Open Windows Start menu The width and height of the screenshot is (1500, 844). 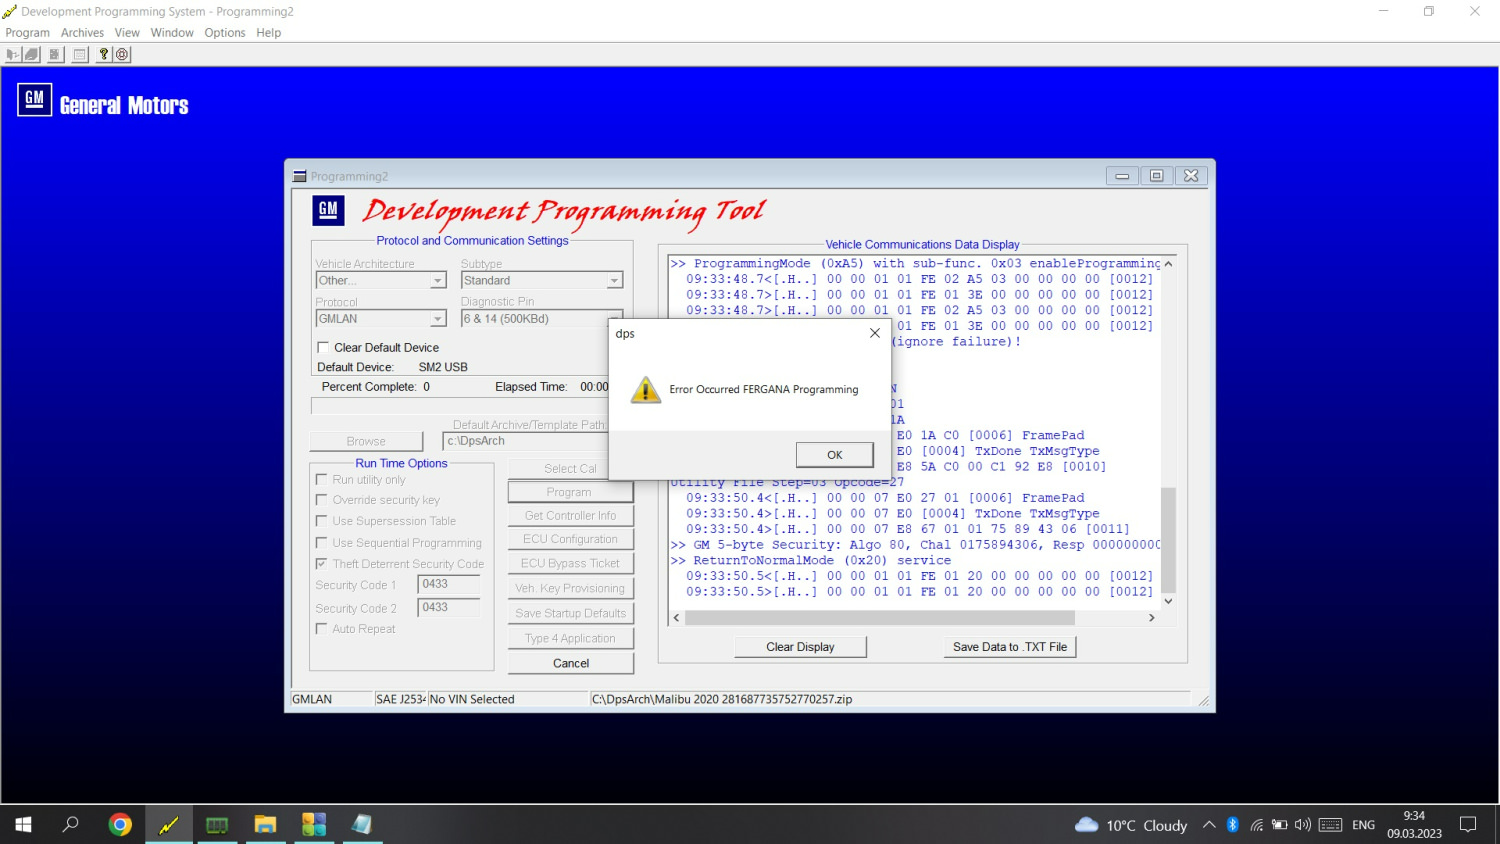click(x=24, y=825)
